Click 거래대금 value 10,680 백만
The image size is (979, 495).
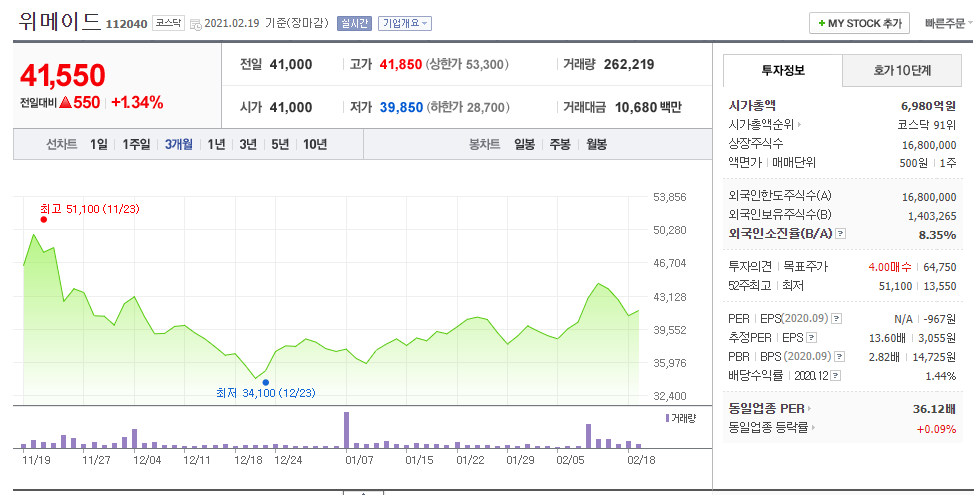(648, 107)
